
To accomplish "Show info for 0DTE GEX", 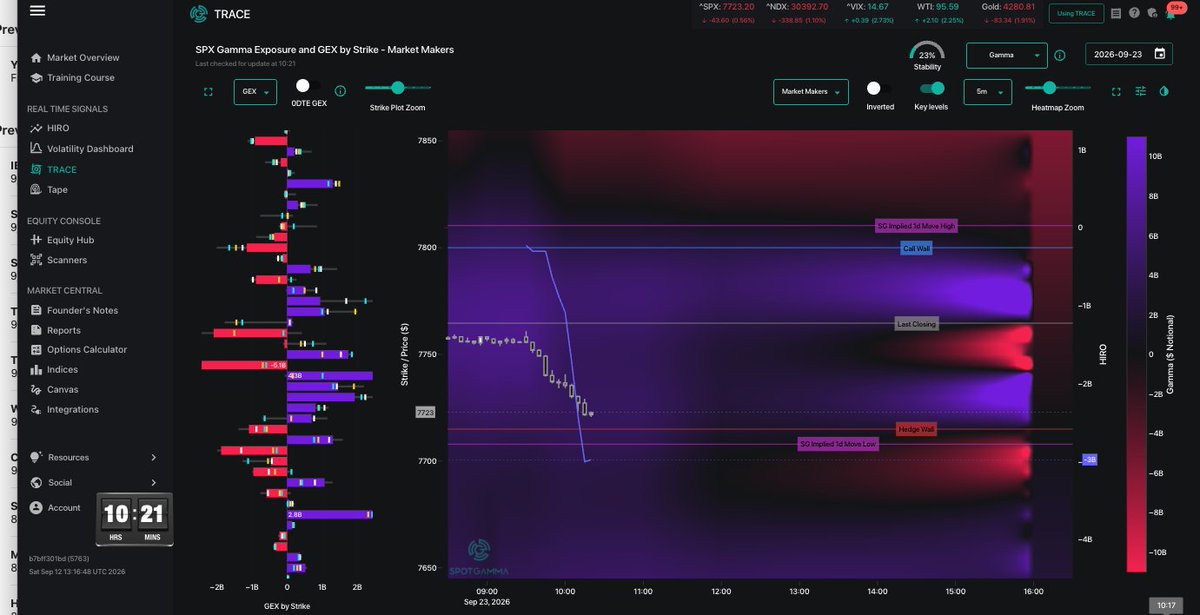I will (340, 91).
